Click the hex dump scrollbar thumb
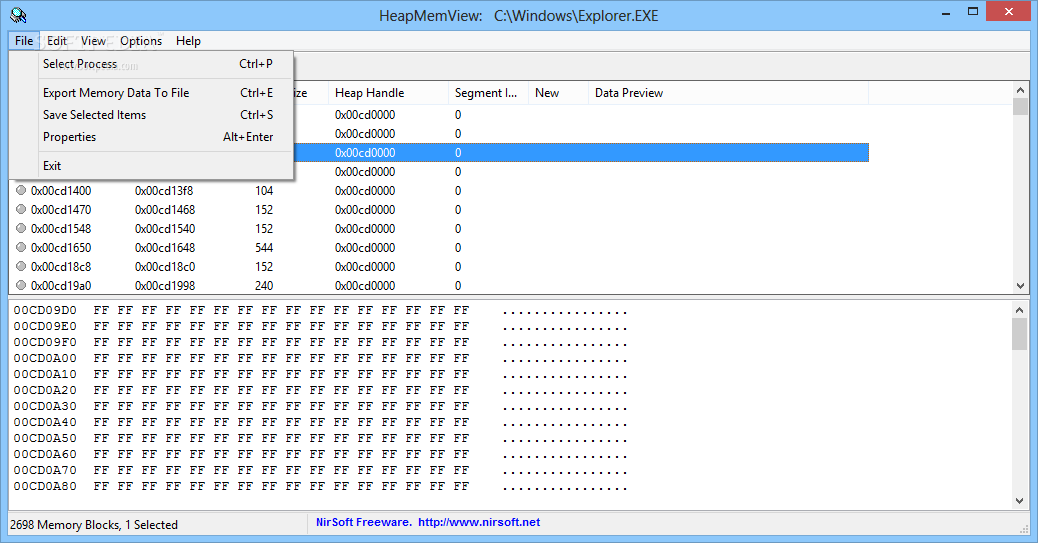The height and width of the screenshot is (543, 1038). [x=1019, y=334]
